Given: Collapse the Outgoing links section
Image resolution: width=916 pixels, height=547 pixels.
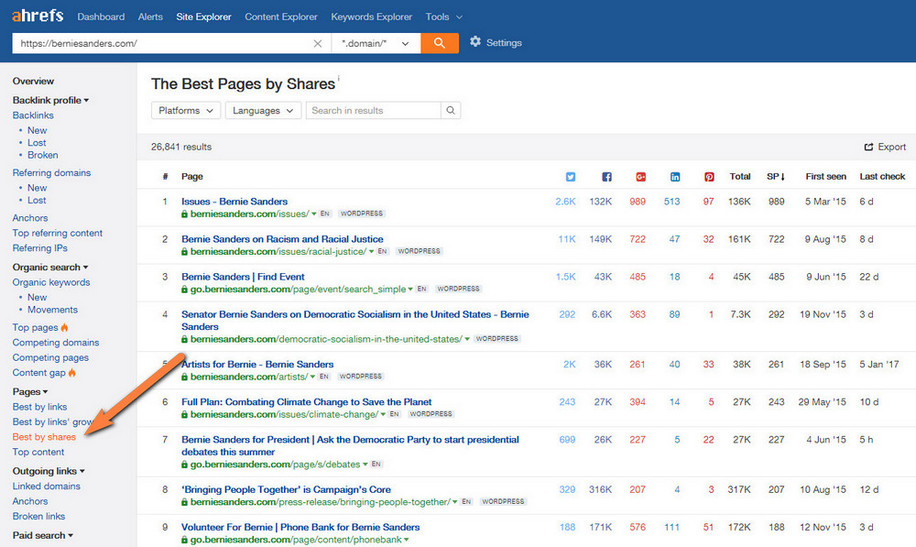Looking at the screenshot, I should 48,471.
